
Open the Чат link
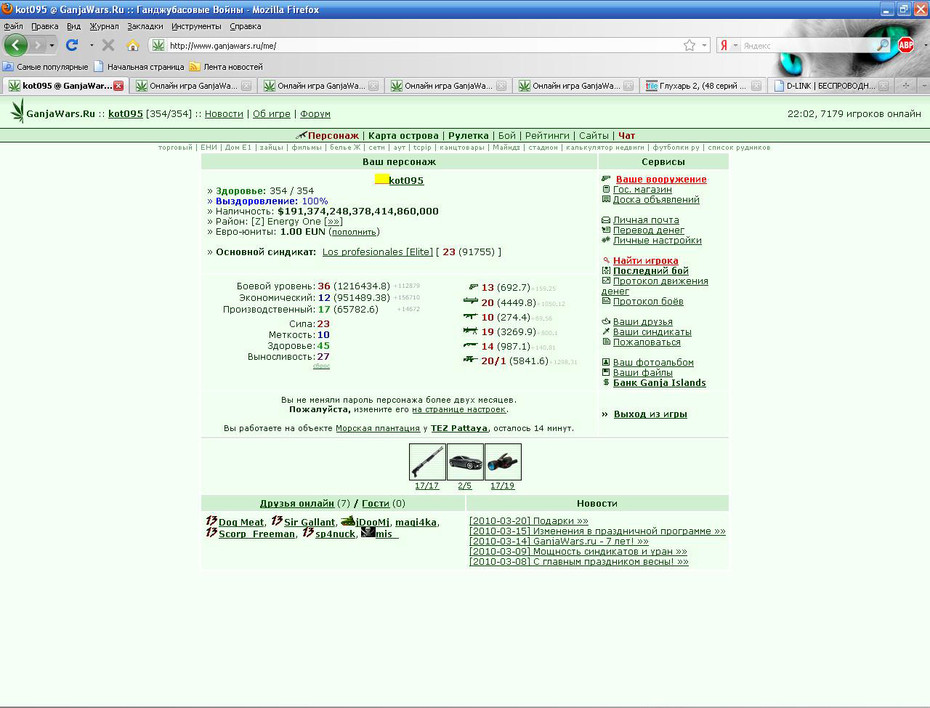(x=627, y=135)
